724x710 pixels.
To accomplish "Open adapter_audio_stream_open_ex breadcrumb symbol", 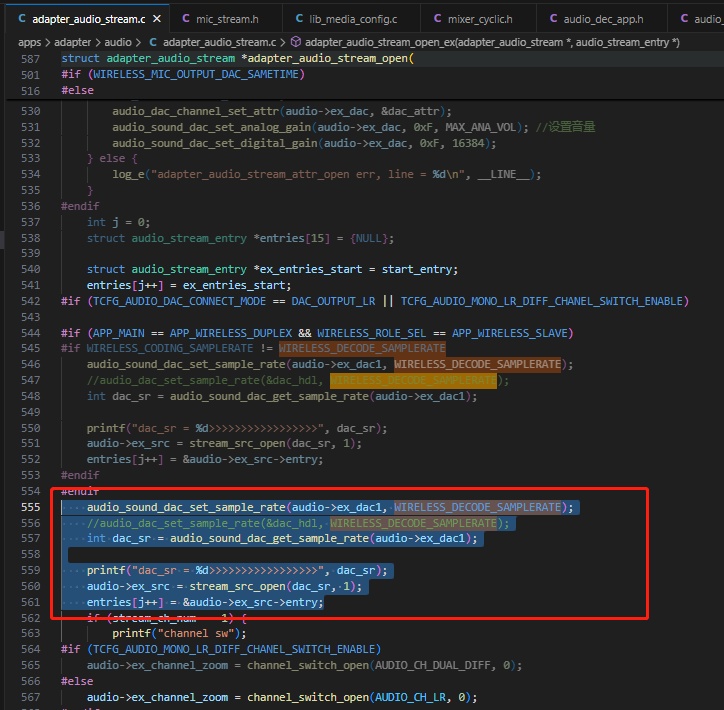I will [x=492, y=42].
